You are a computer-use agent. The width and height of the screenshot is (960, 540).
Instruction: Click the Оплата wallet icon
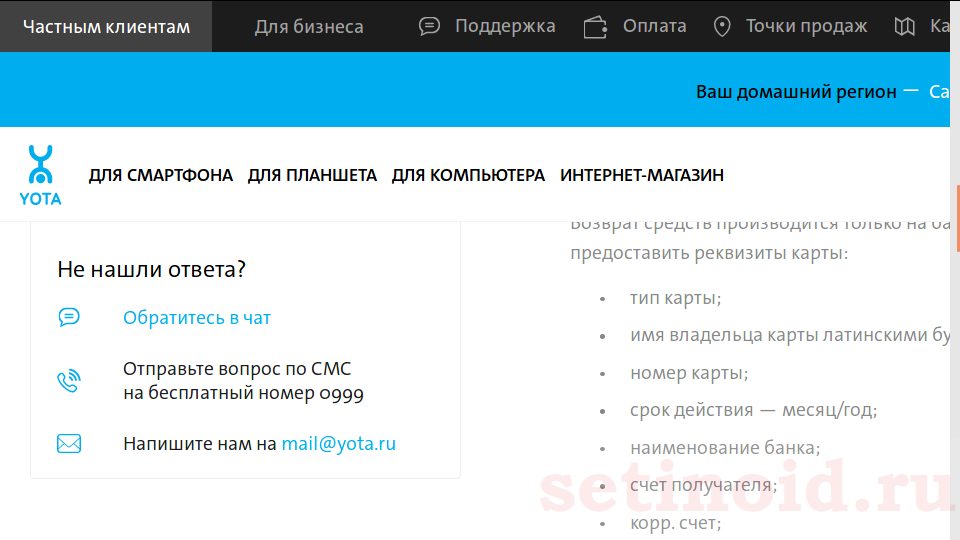pyautogui.click(x=595, y=27)
